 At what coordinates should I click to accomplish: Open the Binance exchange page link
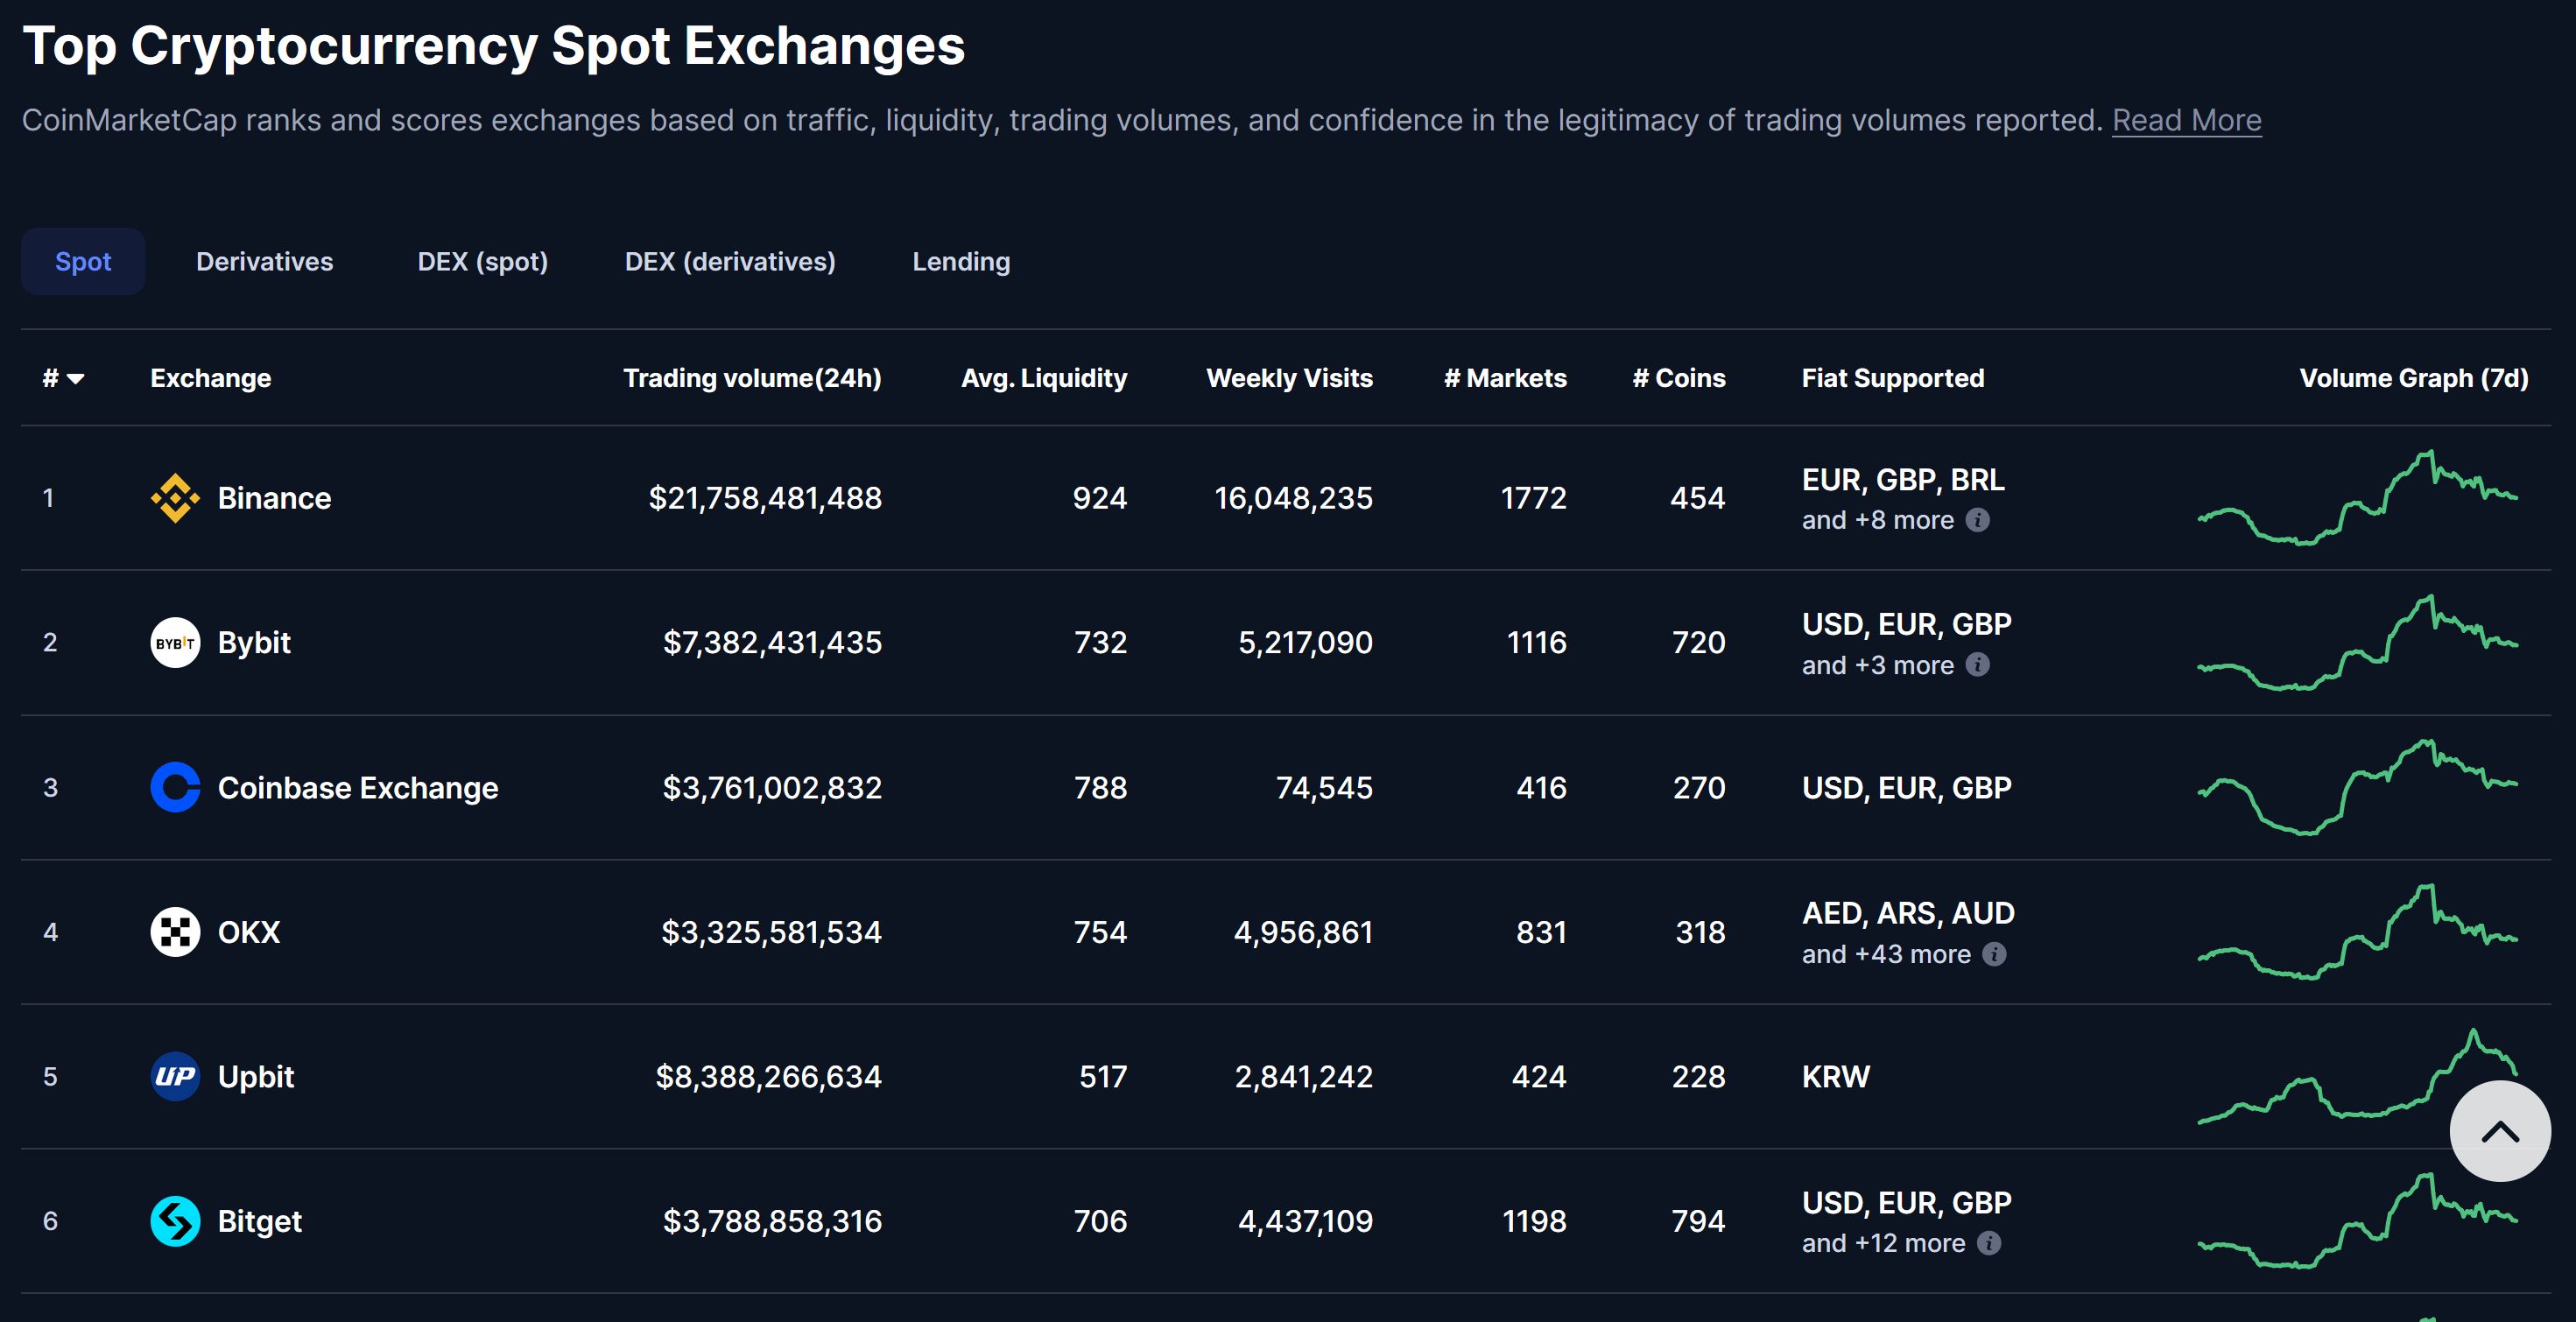[x=274, y=498]
